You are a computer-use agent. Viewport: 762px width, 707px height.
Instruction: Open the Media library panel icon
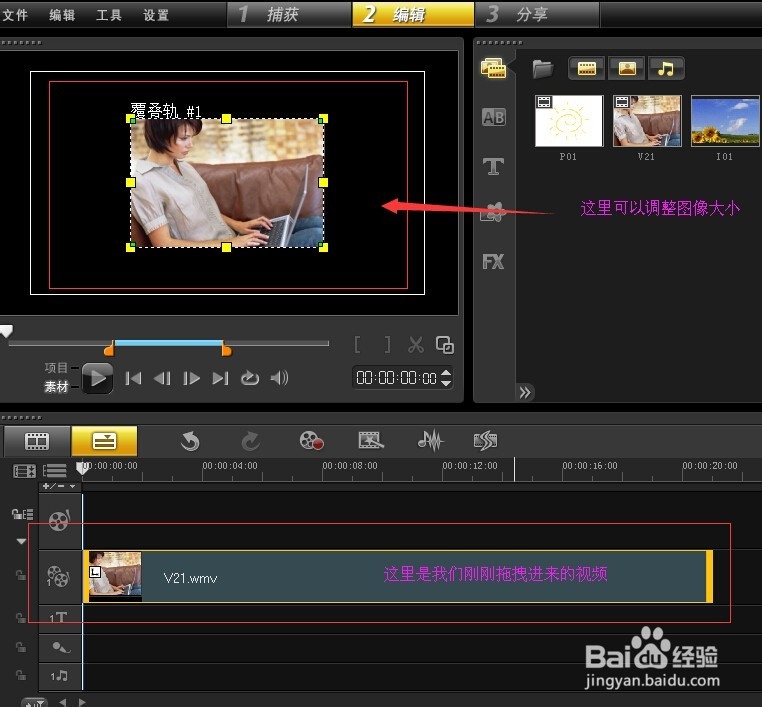493,69
